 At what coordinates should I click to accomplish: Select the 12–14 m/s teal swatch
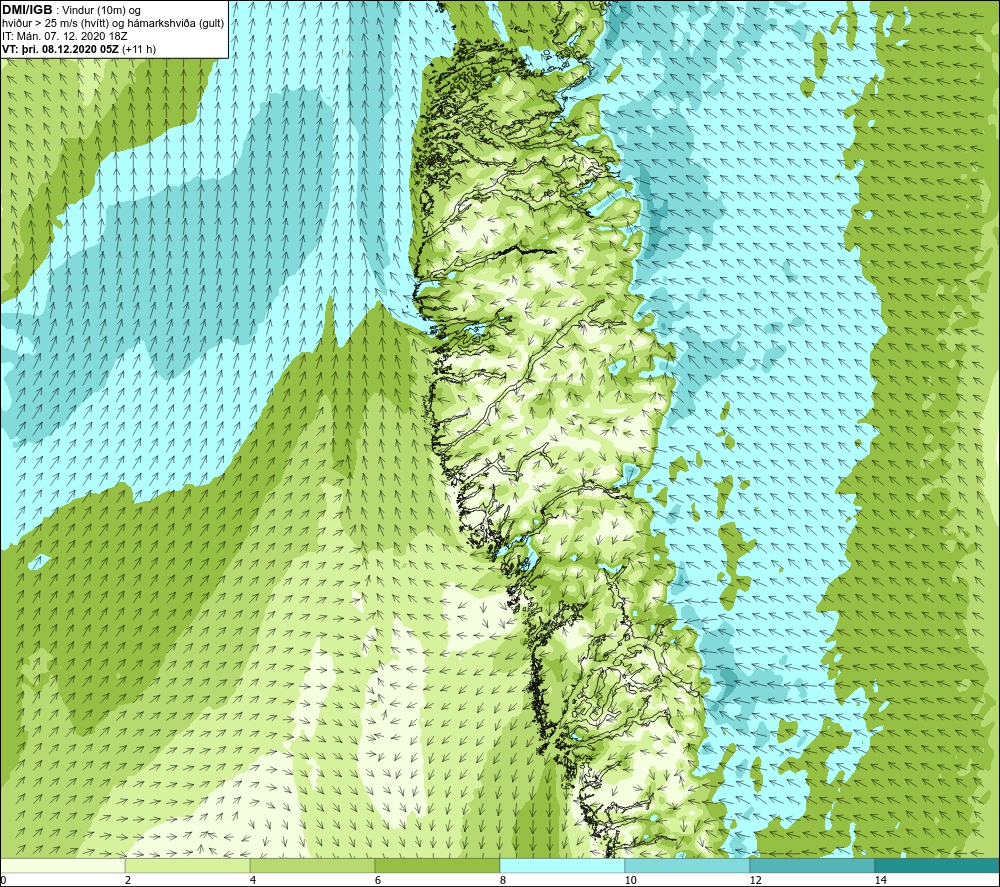click(812, 865)
